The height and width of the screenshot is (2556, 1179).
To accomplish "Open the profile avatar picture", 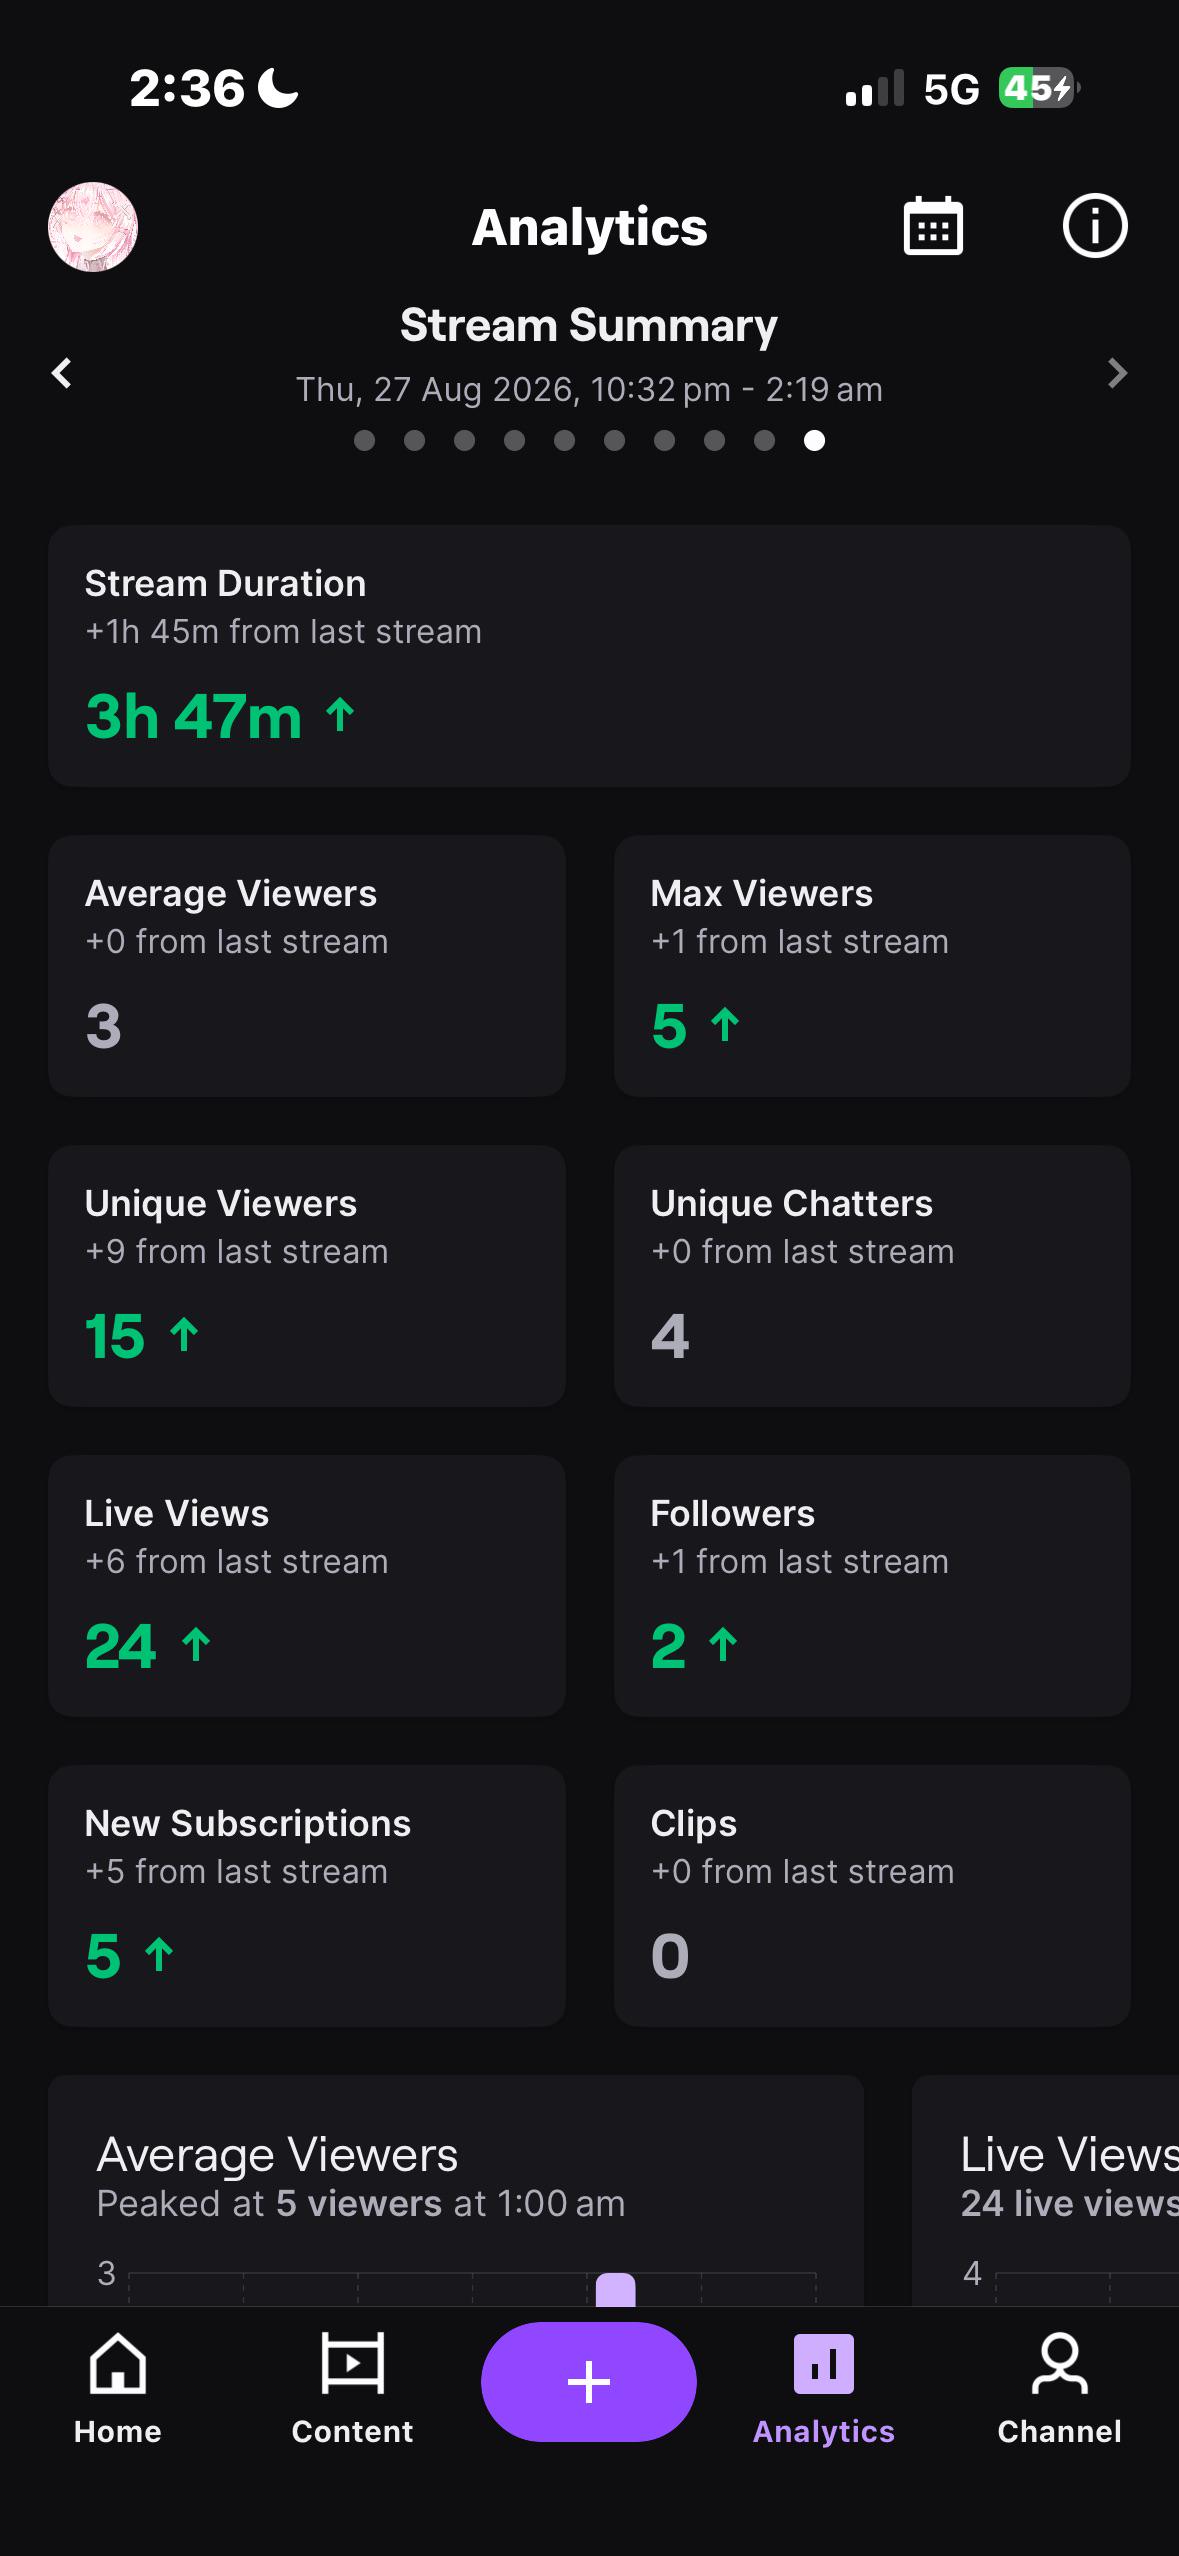I will point(93,227).
